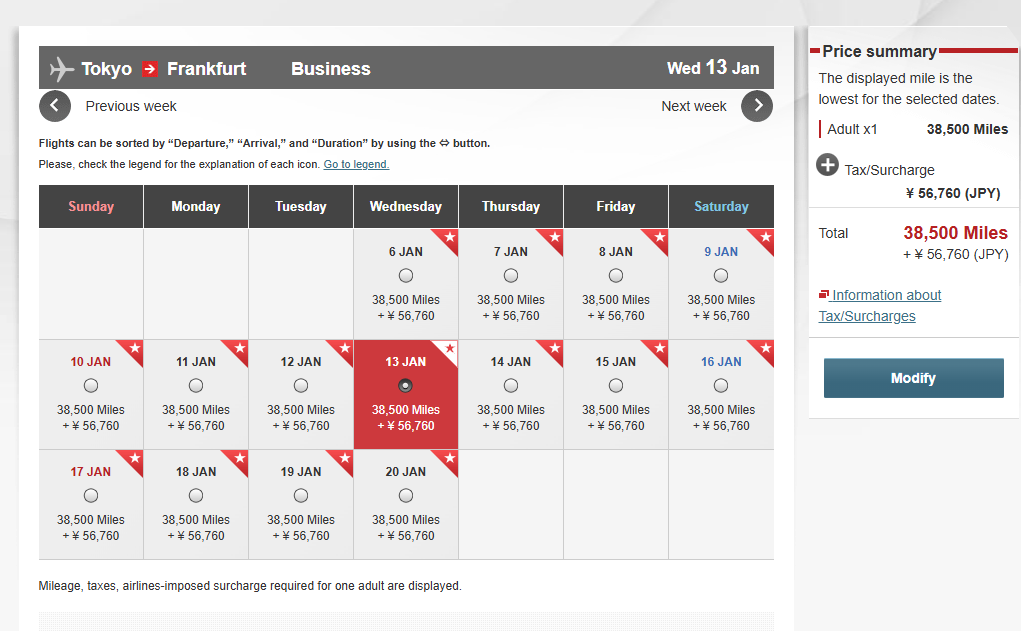
Task: Click the airplane icon beside Tokyo
Action: tap(61, 69)
